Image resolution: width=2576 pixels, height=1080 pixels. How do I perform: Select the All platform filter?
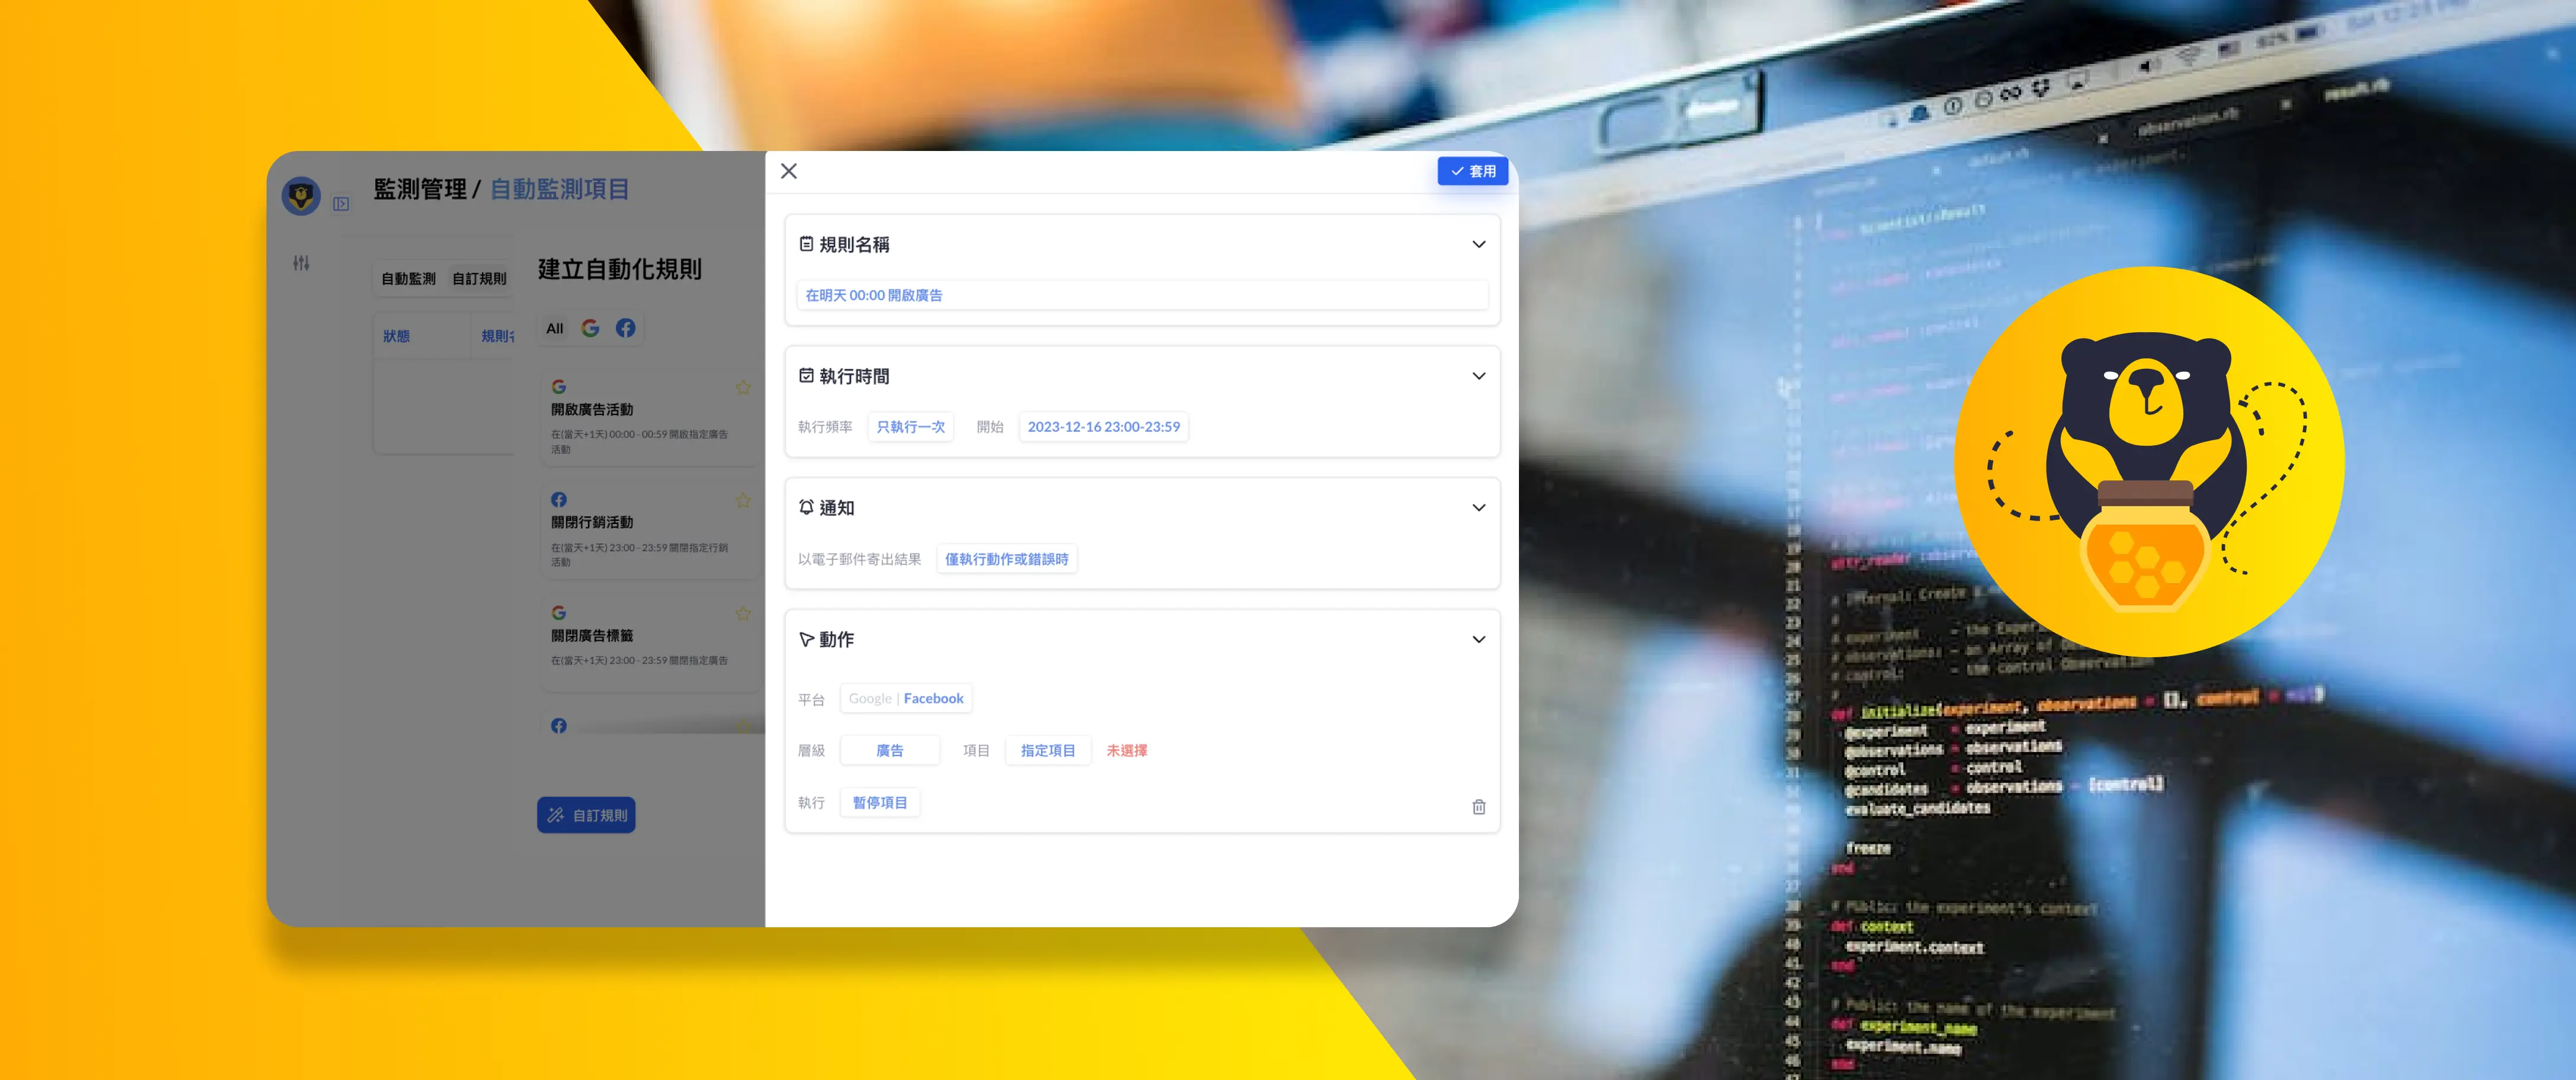point(554,328)
